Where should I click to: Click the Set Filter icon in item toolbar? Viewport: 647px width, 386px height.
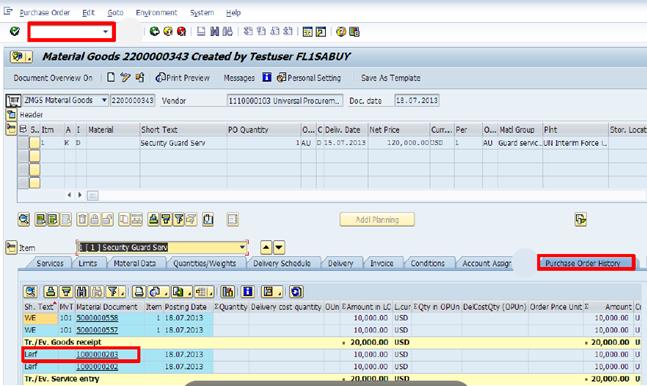click(x=179, y=219)
